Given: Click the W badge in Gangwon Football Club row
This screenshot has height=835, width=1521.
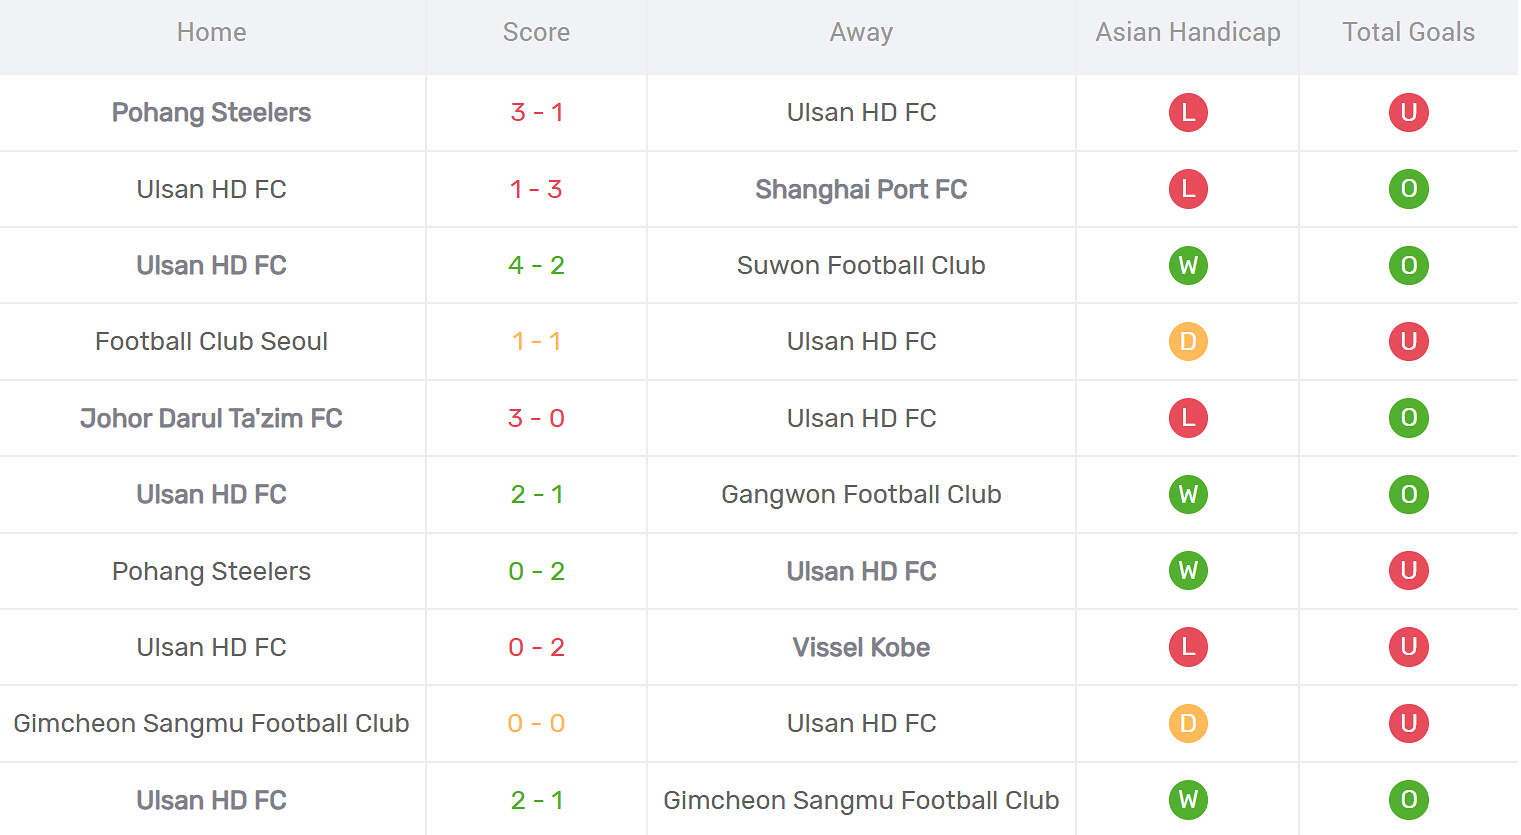Looking at the screenshot, I should click(1188, 494).
